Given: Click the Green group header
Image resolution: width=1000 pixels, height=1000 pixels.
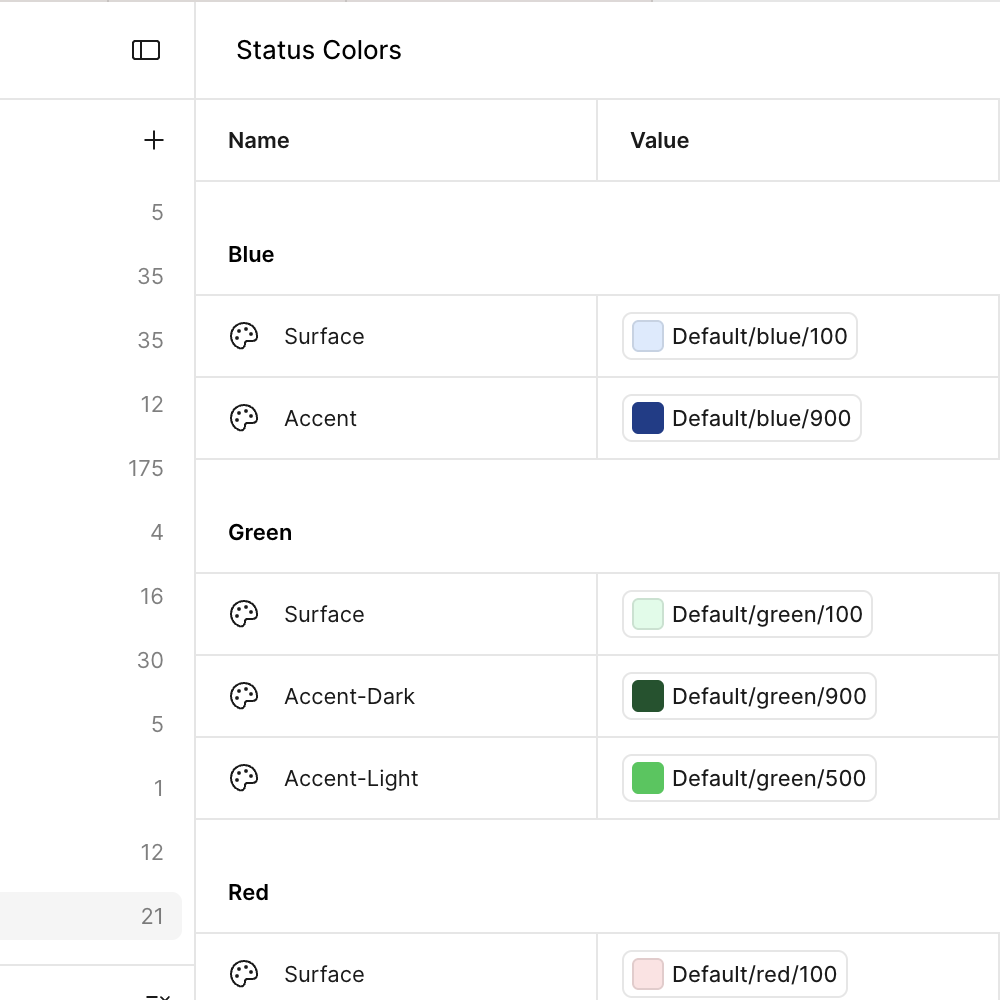Looking at the screenshot, I should 260,533.
